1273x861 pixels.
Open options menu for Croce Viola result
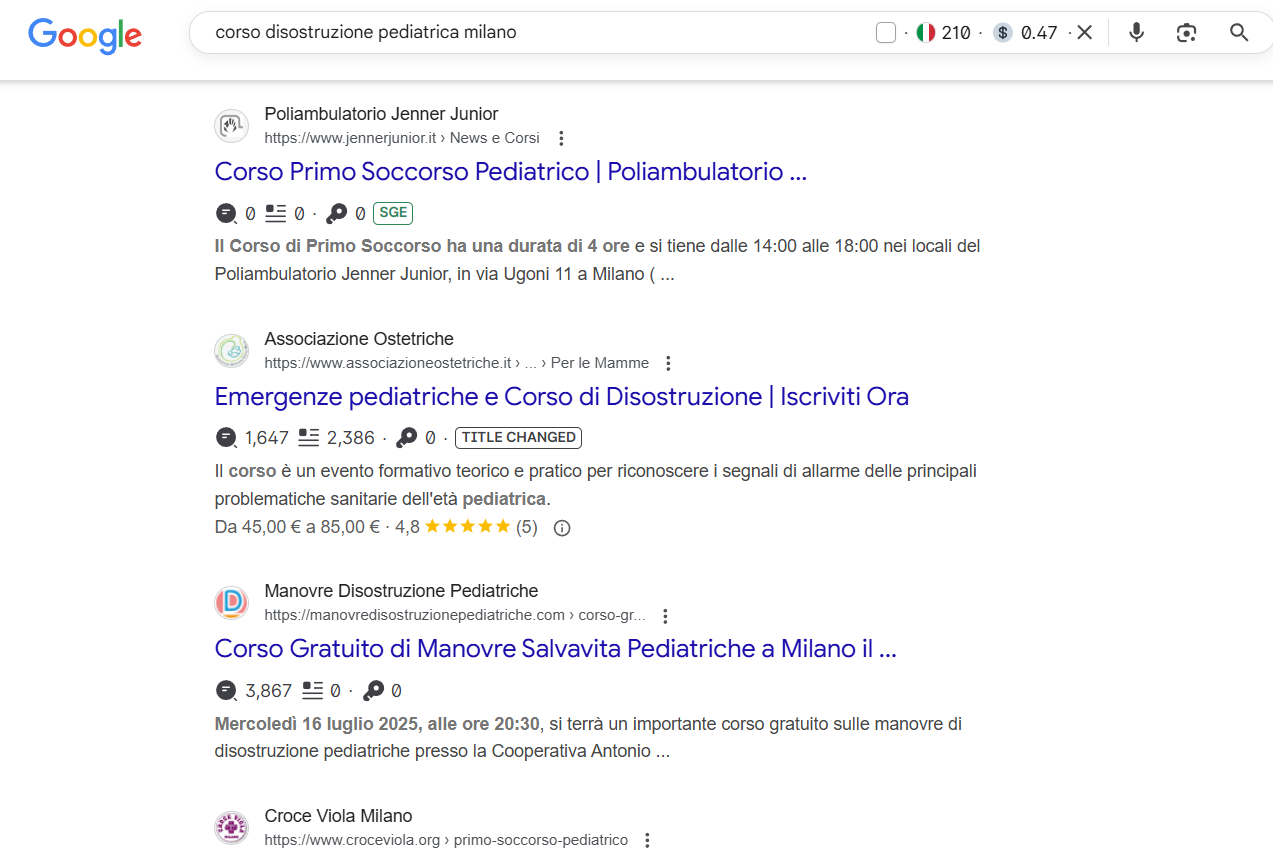click(x=647, y=840)
